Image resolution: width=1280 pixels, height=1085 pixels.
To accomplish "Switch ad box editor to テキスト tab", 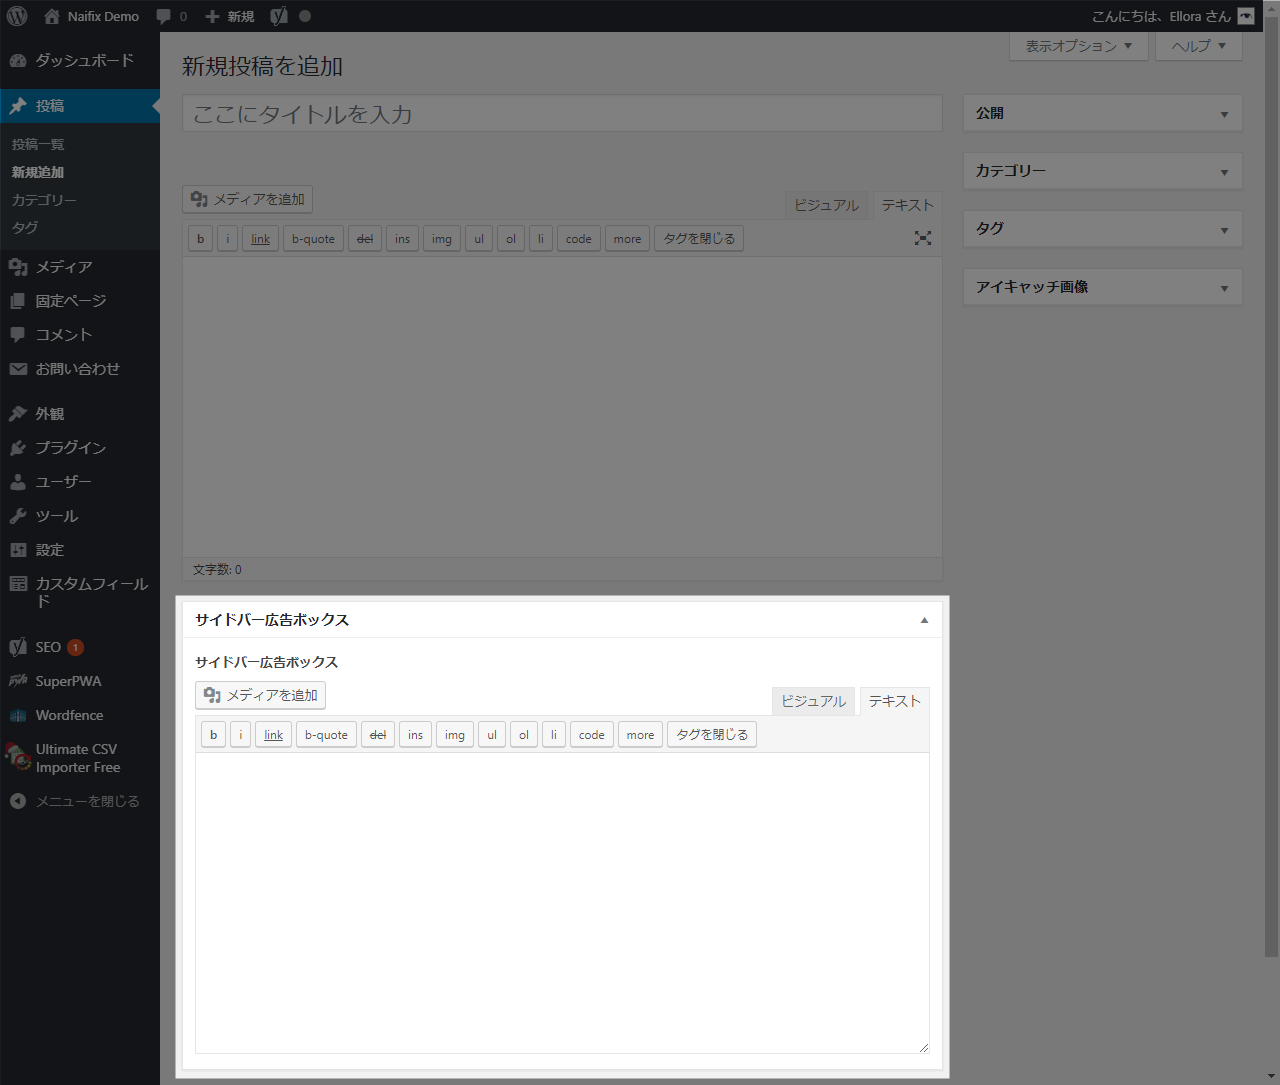I will click(894, 701).
